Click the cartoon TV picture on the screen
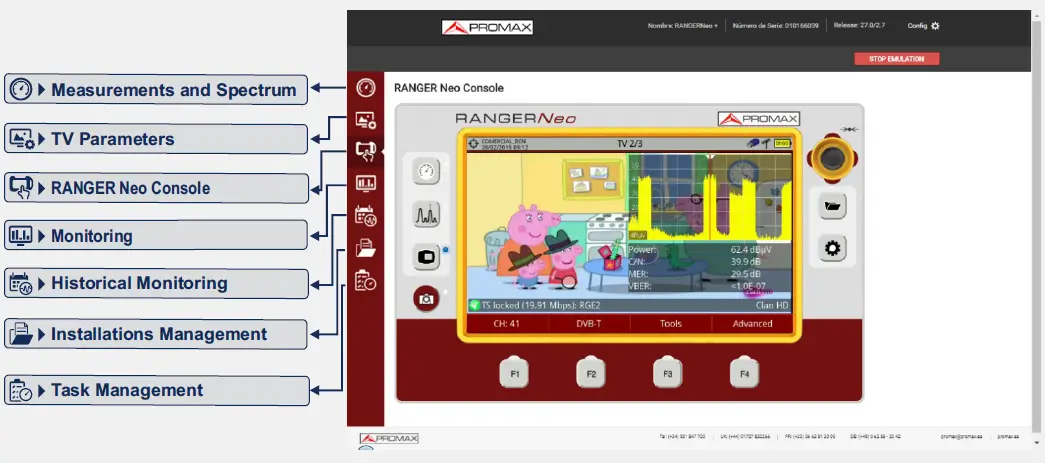The height and width of the screenshot is (463, 1045). 546,227
